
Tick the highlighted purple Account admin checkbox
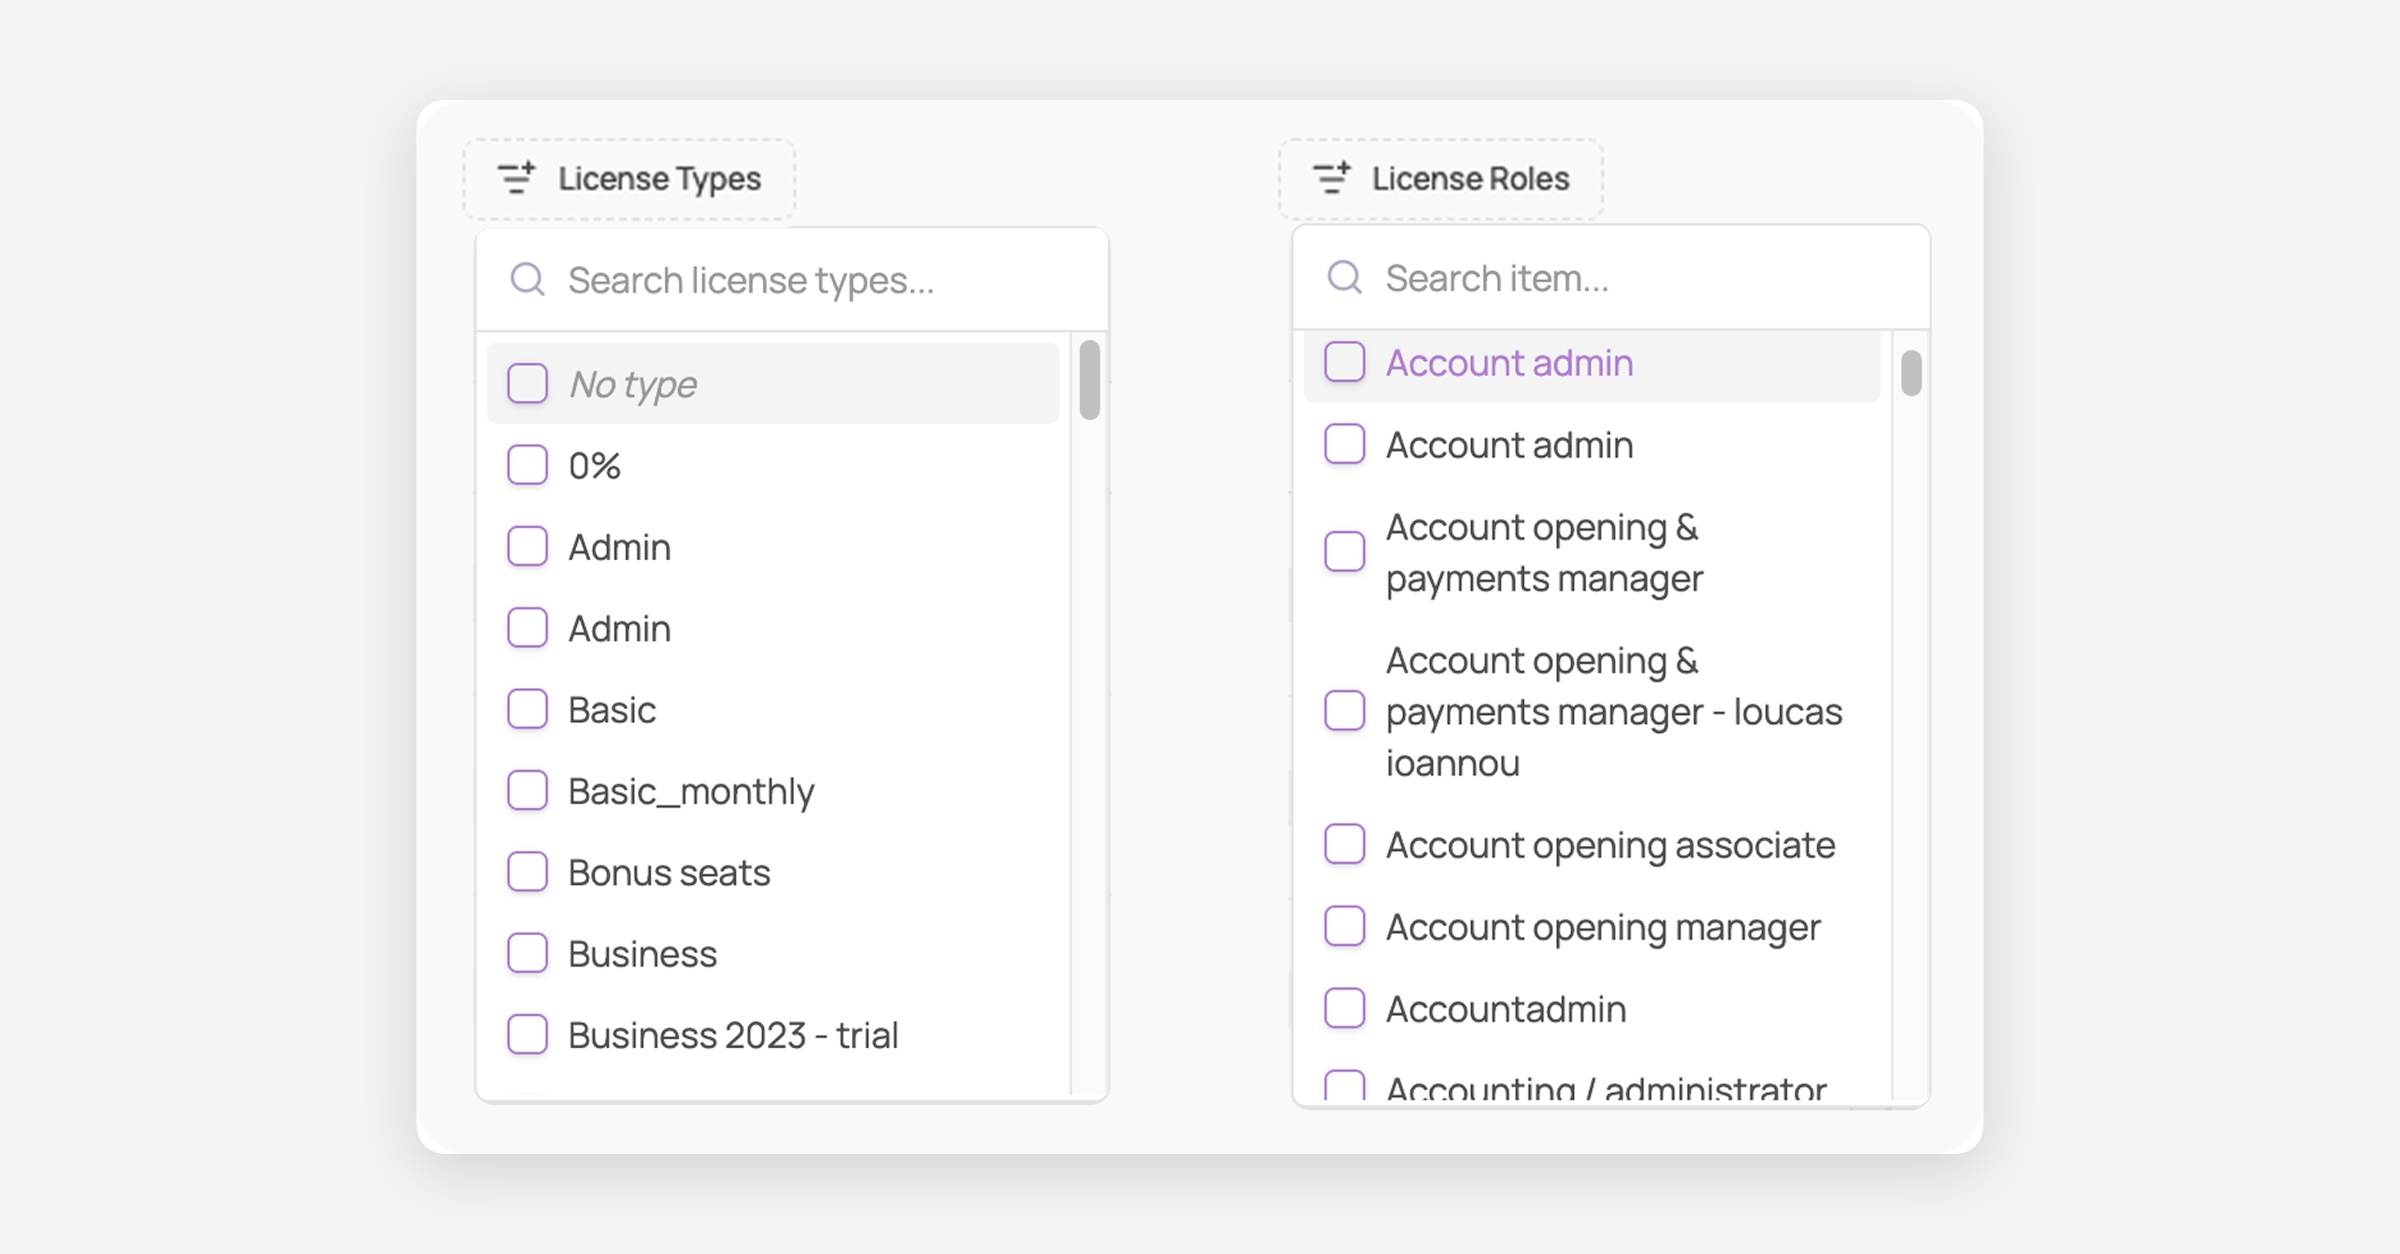coord(1344,362)
